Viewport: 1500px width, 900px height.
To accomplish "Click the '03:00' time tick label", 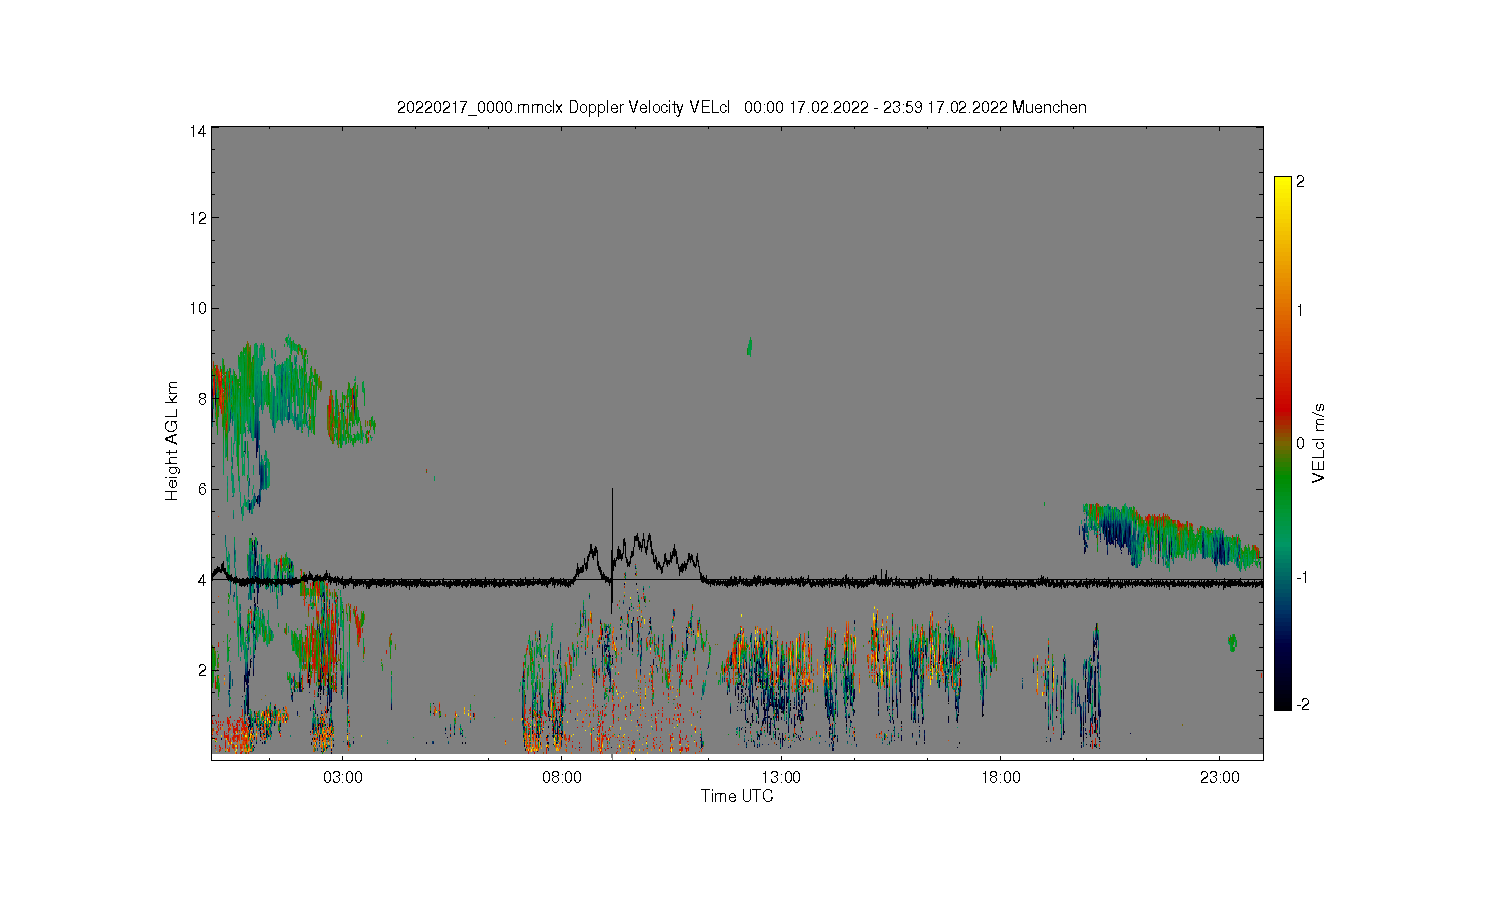I will point(343,778).
